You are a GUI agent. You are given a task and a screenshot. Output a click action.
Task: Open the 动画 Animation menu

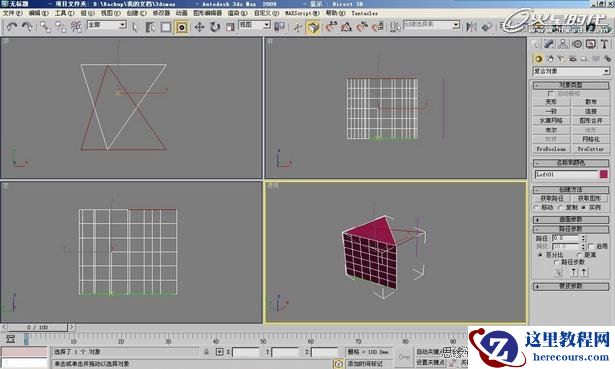point(181,13)
